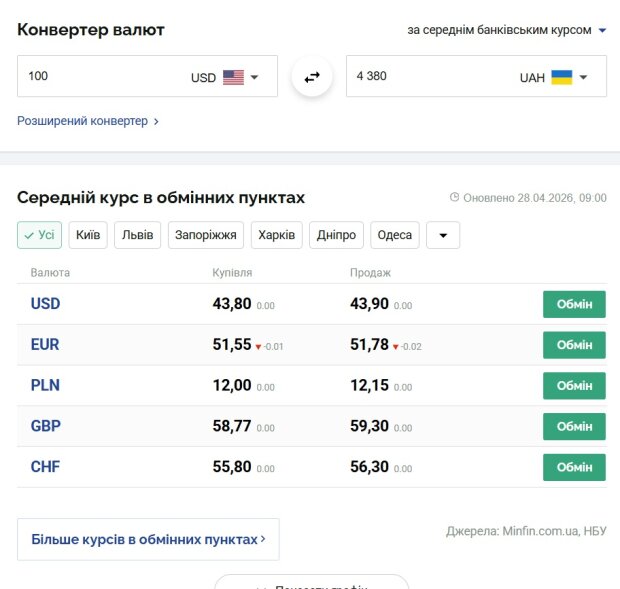This screenshot has height=589, width=620.
Task: Select the Львів filter tab
Action: [x=138, y=235]
